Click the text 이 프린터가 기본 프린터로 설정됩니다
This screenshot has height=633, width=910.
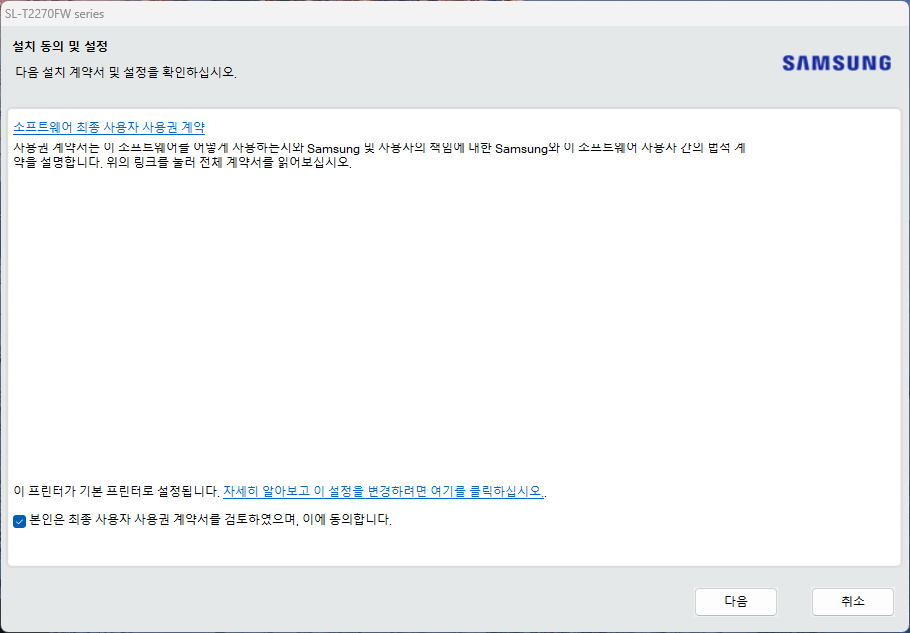[117, 491]
